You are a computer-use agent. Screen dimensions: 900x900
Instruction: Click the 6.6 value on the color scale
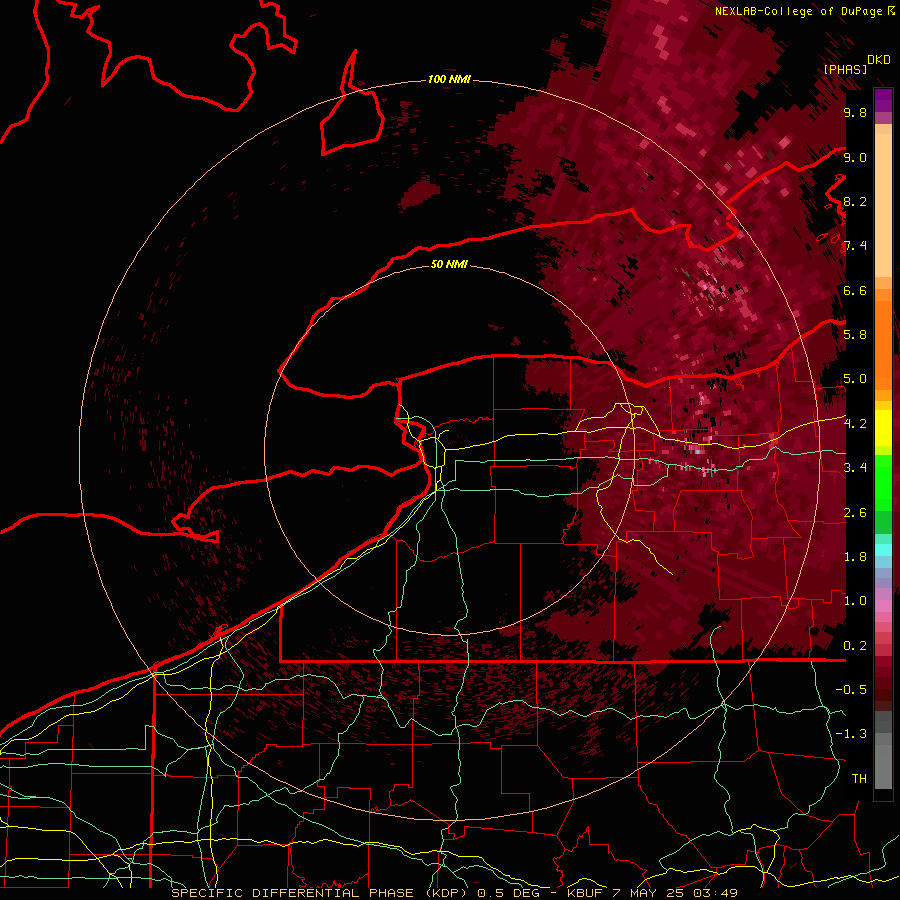pos(855,290)
